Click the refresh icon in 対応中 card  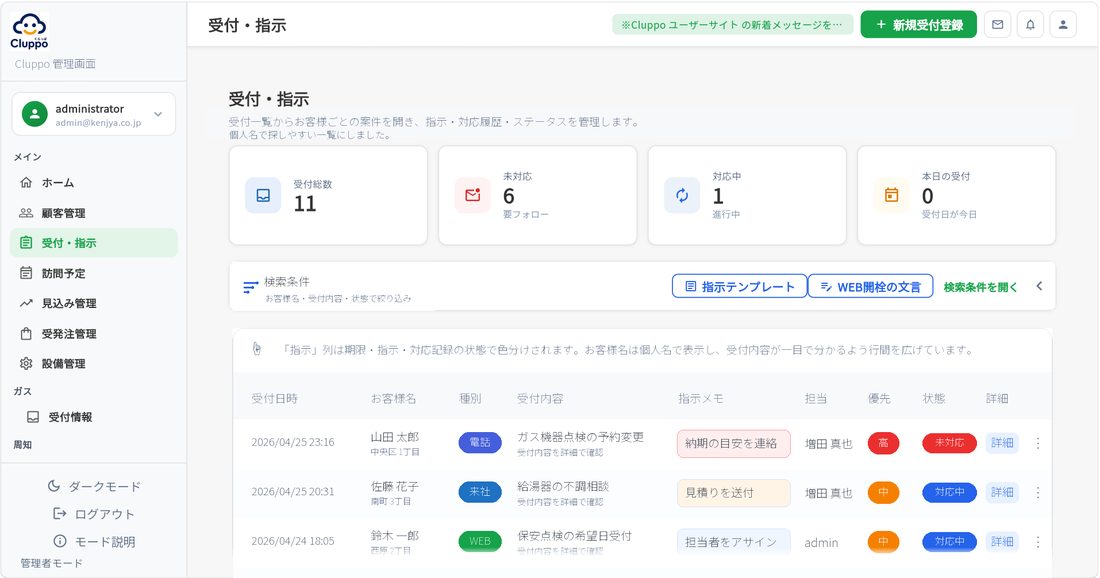tap(682, 195)
